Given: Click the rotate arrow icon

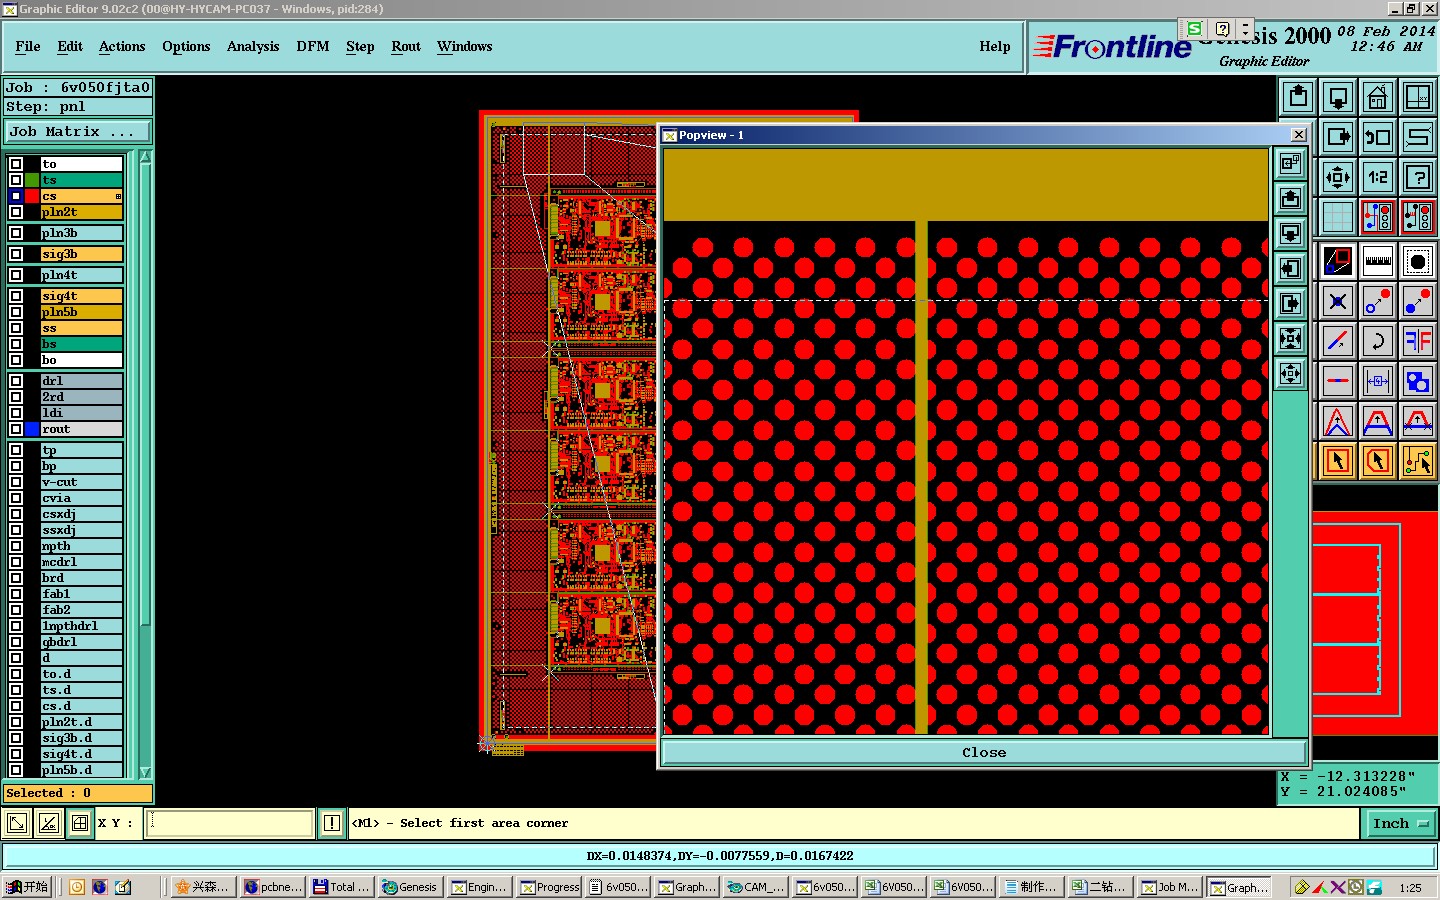Looking at the screenshot, I should (1378, 341).
